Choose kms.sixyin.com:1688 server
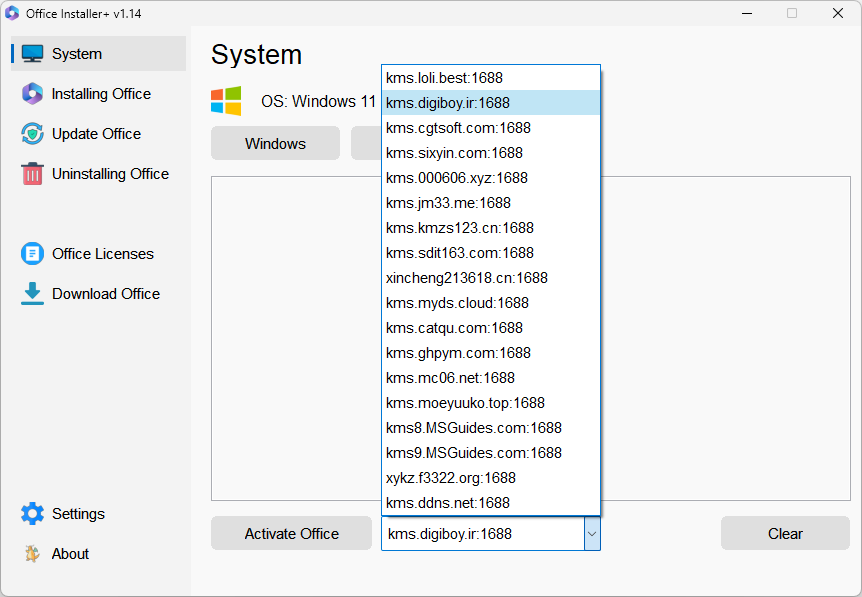The height and width of the screenshot is (597, 862). pyautogui.click(x=491, y=153)
